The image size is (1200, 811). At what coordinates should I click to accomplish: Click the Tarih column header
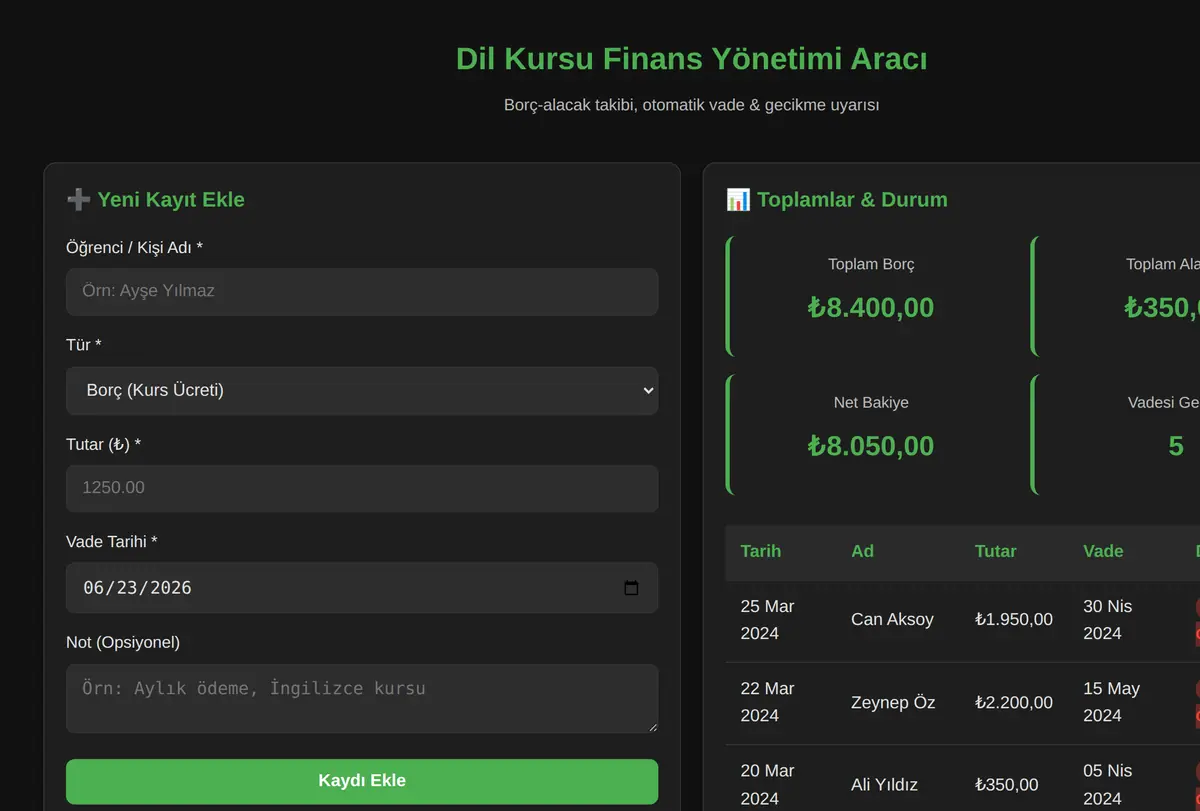pyautogui.click(x=761, y=551)
